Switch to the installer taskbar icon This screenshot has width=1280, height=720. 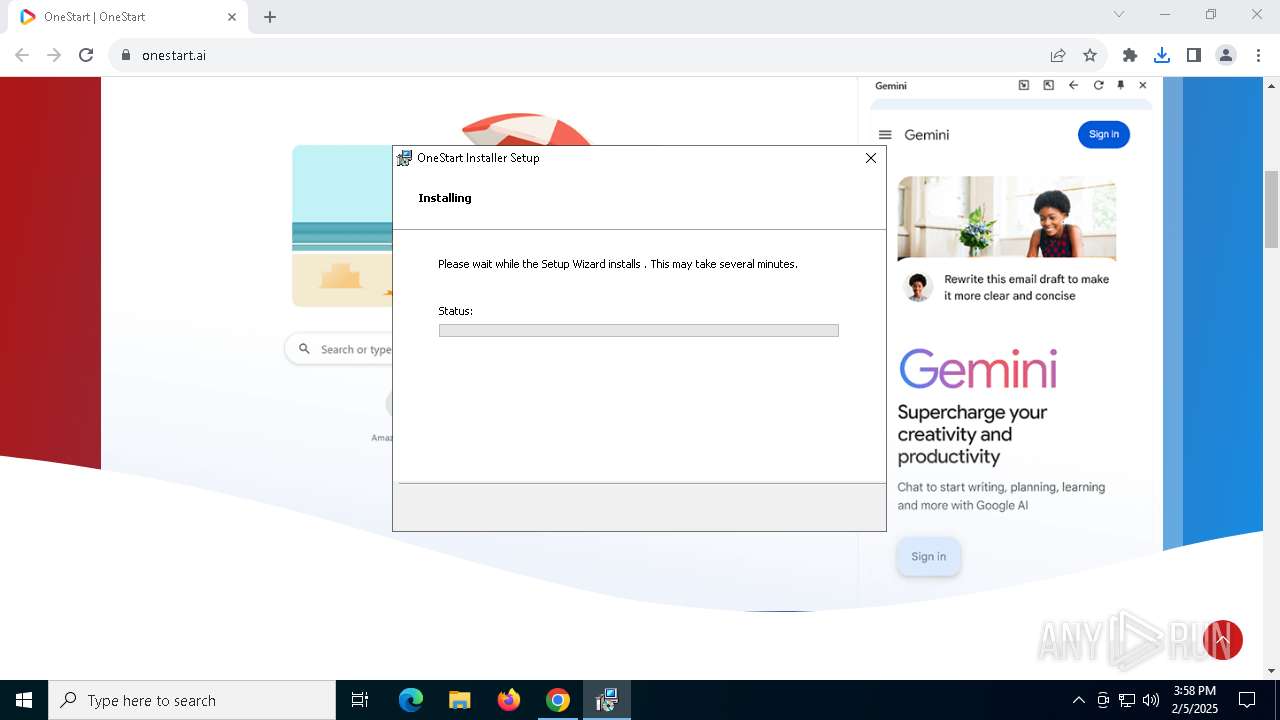tap(606, 700)
